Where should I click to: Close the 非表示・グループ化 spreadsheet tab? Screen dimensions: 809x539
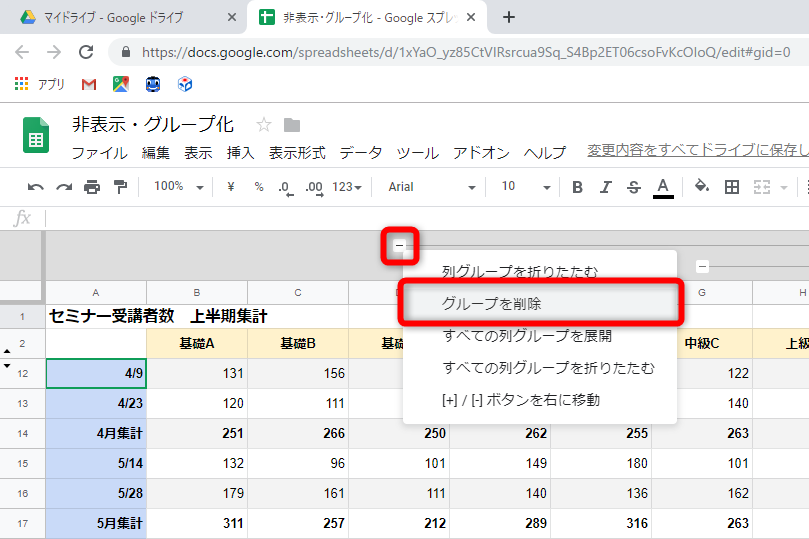pyautogui.click(x=471, y=17)
